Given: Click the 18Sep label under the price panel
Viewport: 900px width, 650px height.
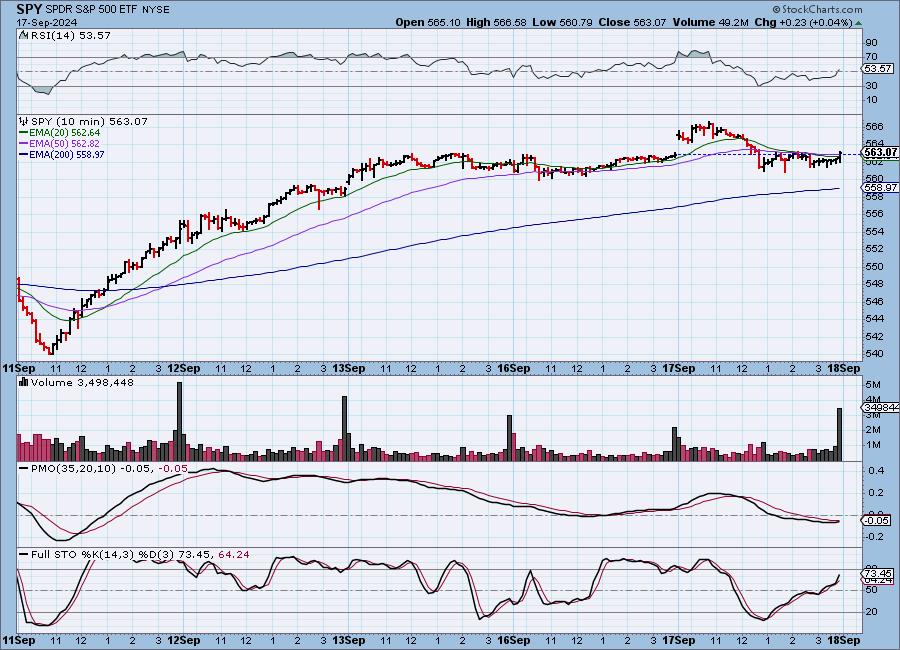Looking at the screenshot, I should (x=844, y=368).
